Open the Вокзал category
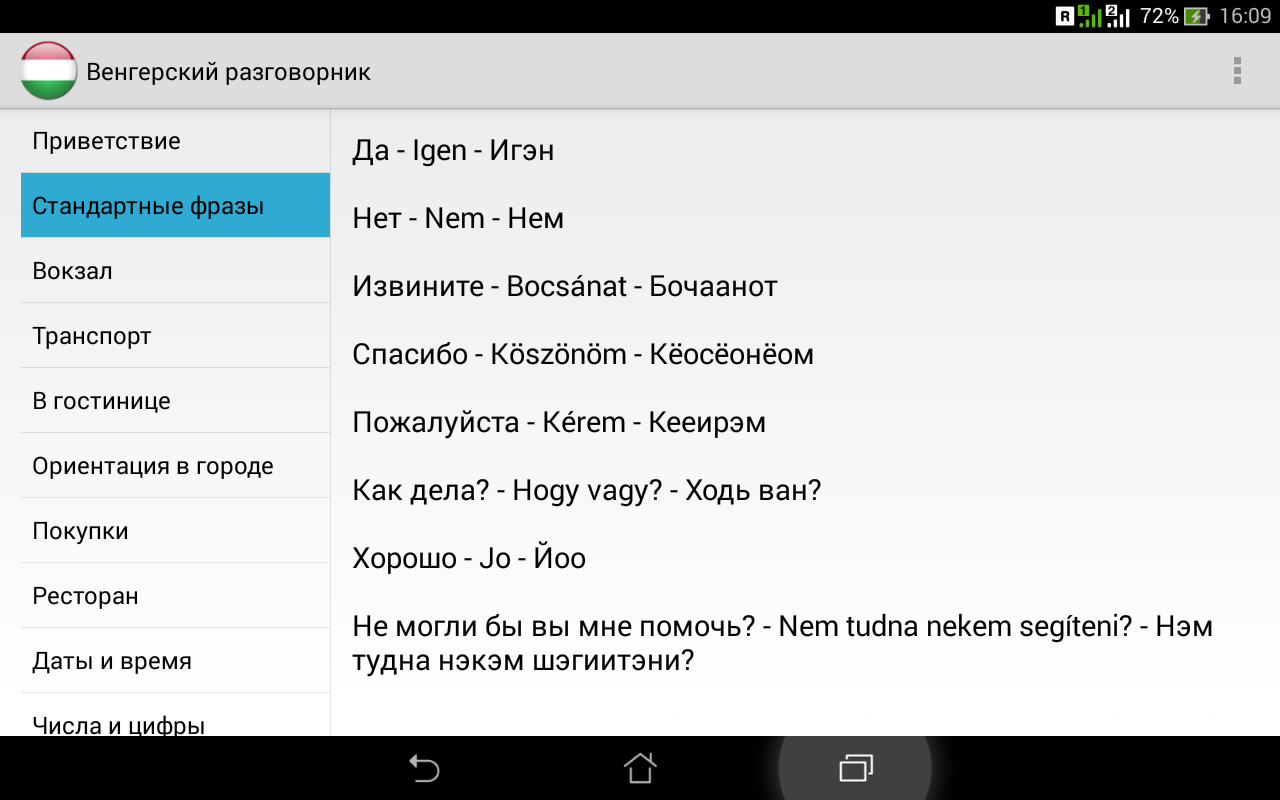Image resolution: width=1280 pixels, height=800 pixels. (x=175, y=271)
